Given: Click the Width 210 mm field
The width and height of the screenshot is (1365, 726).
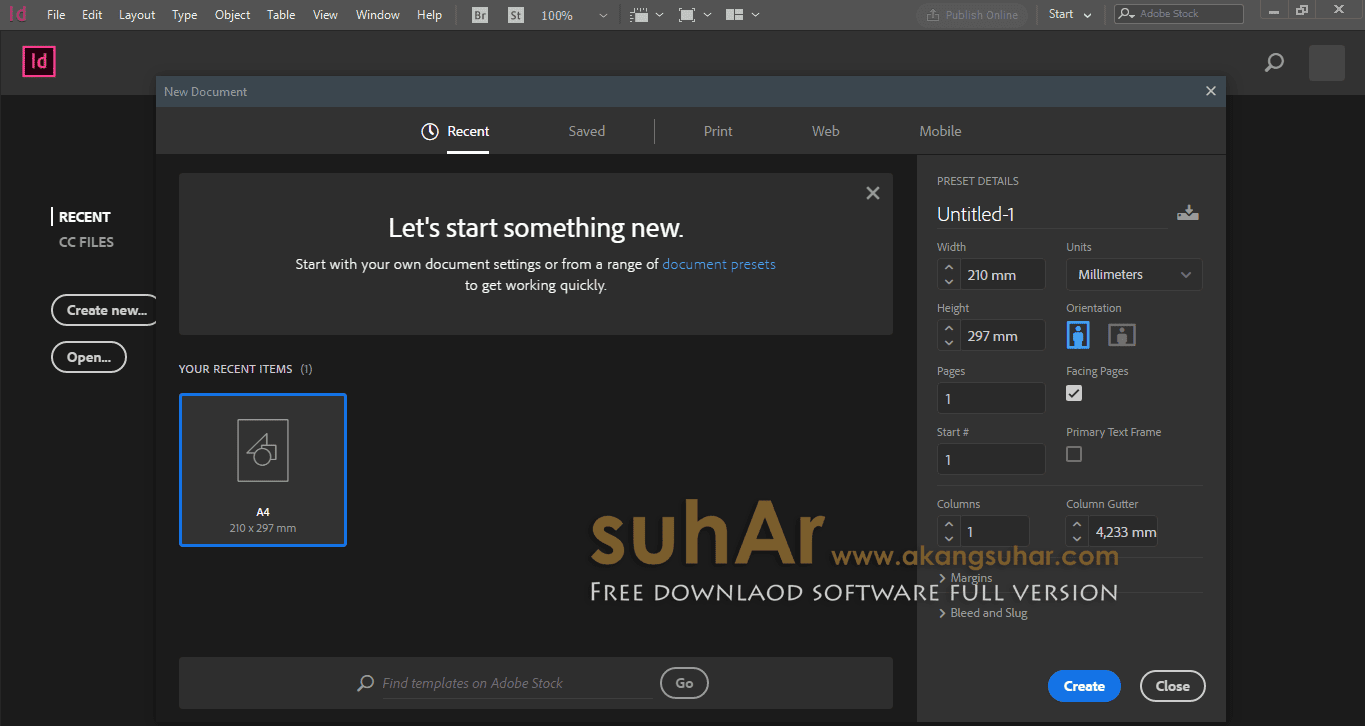Looking at the screenshot, I should pyautogui.click(x=1003, y=274).
